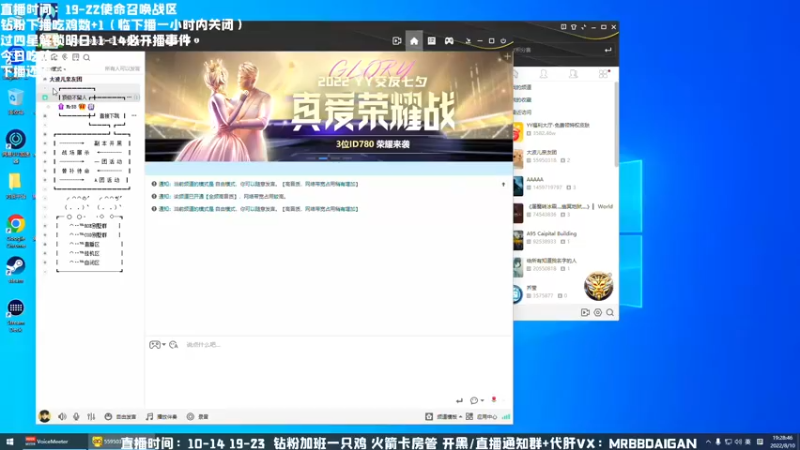Click the video camera icon in YY title bar
This screenshot has height=450, width=800.
tap(397, 41)
